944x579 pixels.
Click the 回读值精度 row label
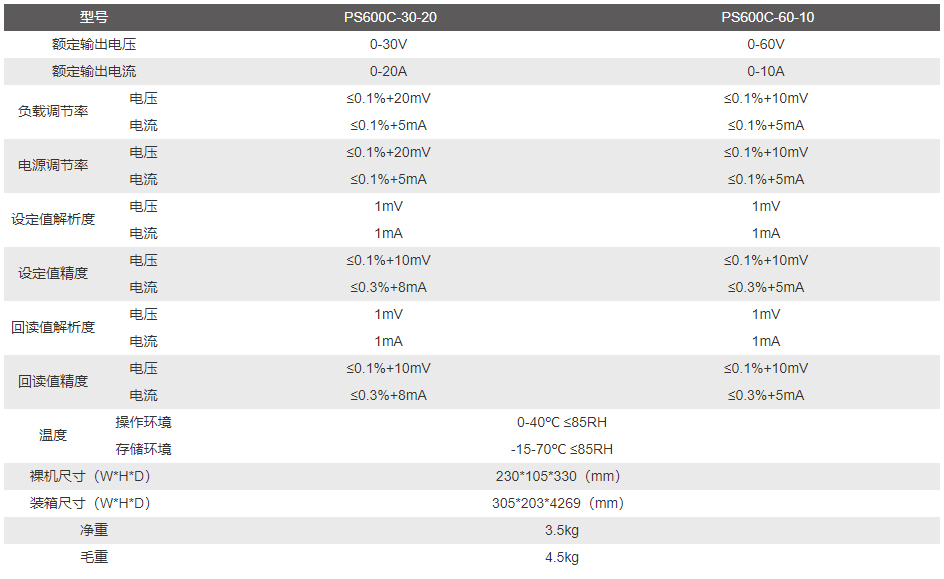coord(53,382)
